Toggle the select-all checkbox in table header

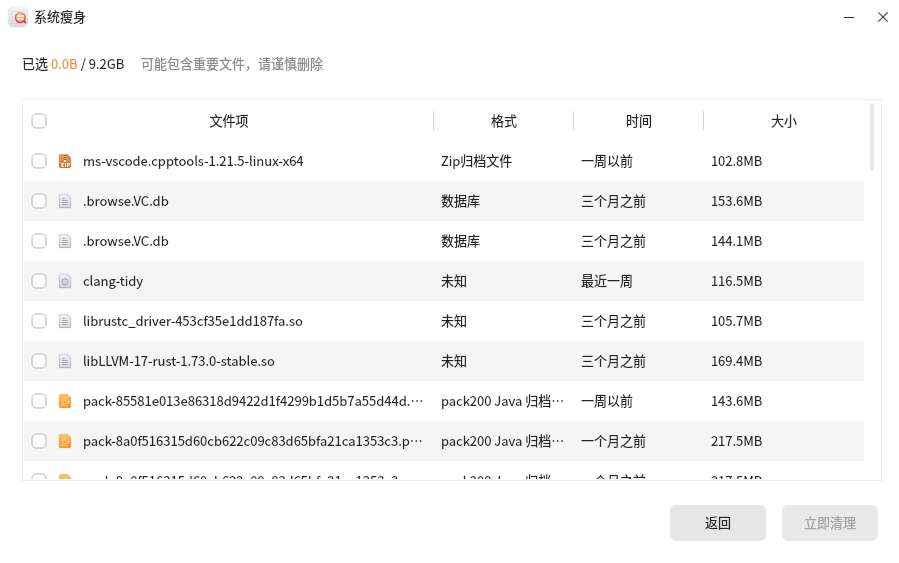point(39,121)
